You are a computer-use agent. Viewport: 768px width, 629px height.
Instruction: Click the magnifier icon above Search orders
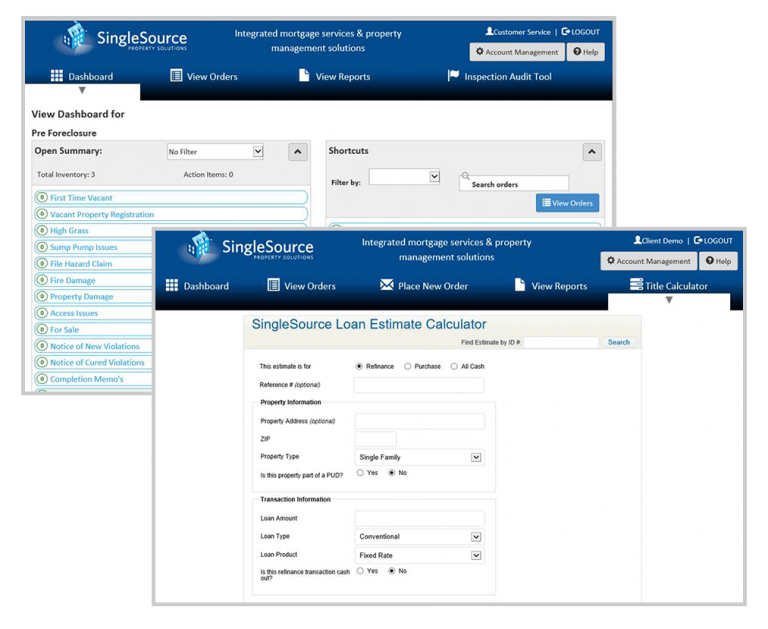click(x=465, y=176)
